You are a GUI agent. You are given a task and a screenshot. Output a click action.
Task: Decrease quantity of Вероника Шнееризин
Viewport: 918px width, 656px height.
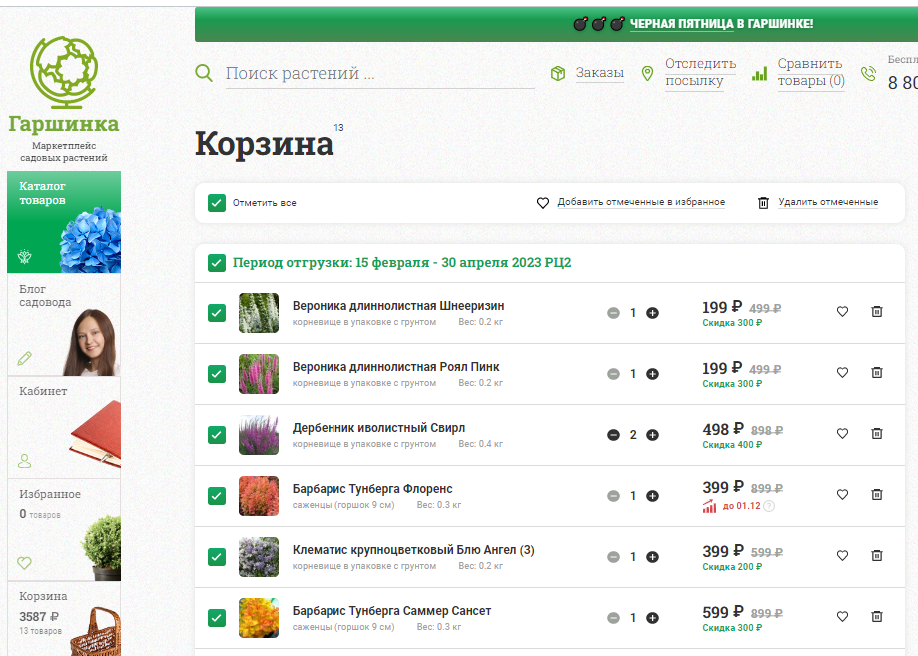(613, 313)
